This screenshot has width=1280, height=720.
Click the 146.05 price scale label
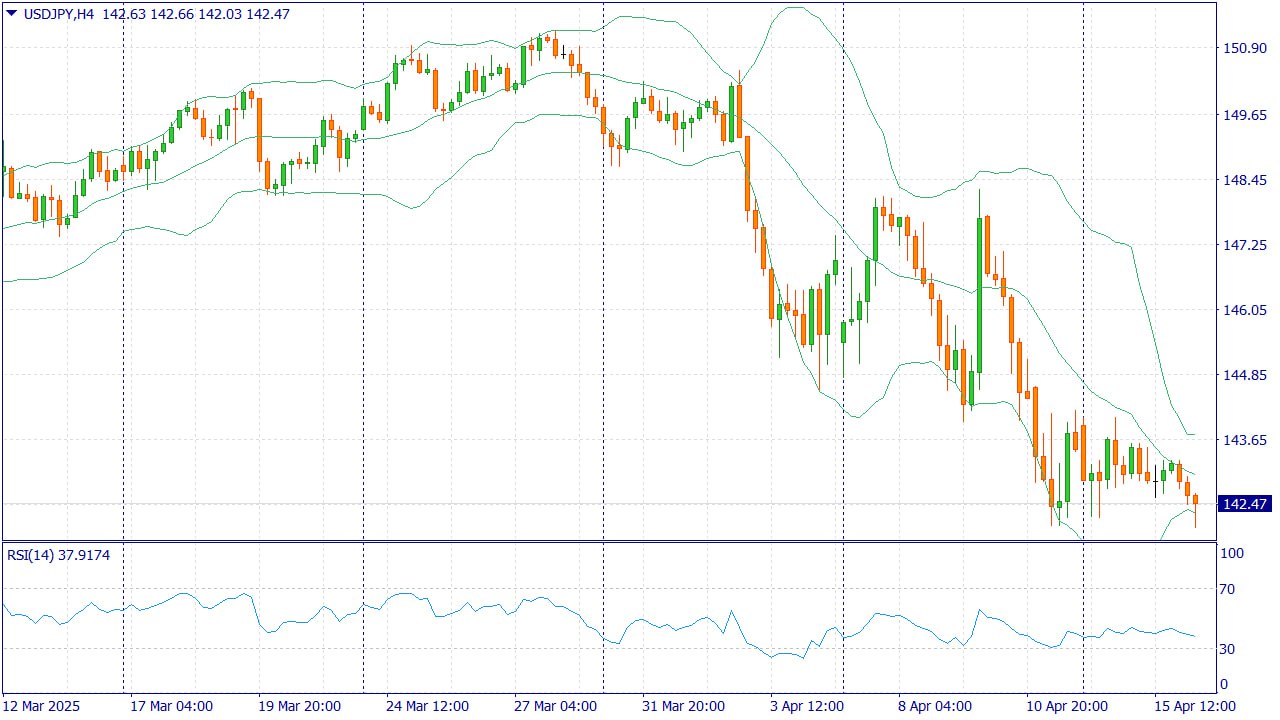pos(1244,310)
